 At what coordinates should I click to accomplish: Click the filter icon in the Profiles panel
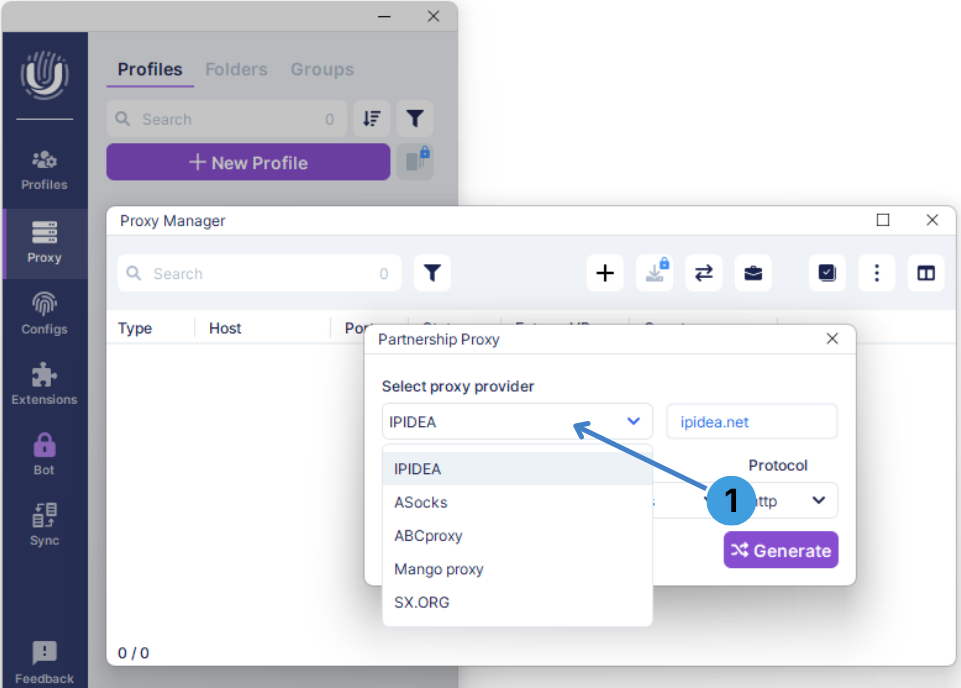[x=415, y=119]
